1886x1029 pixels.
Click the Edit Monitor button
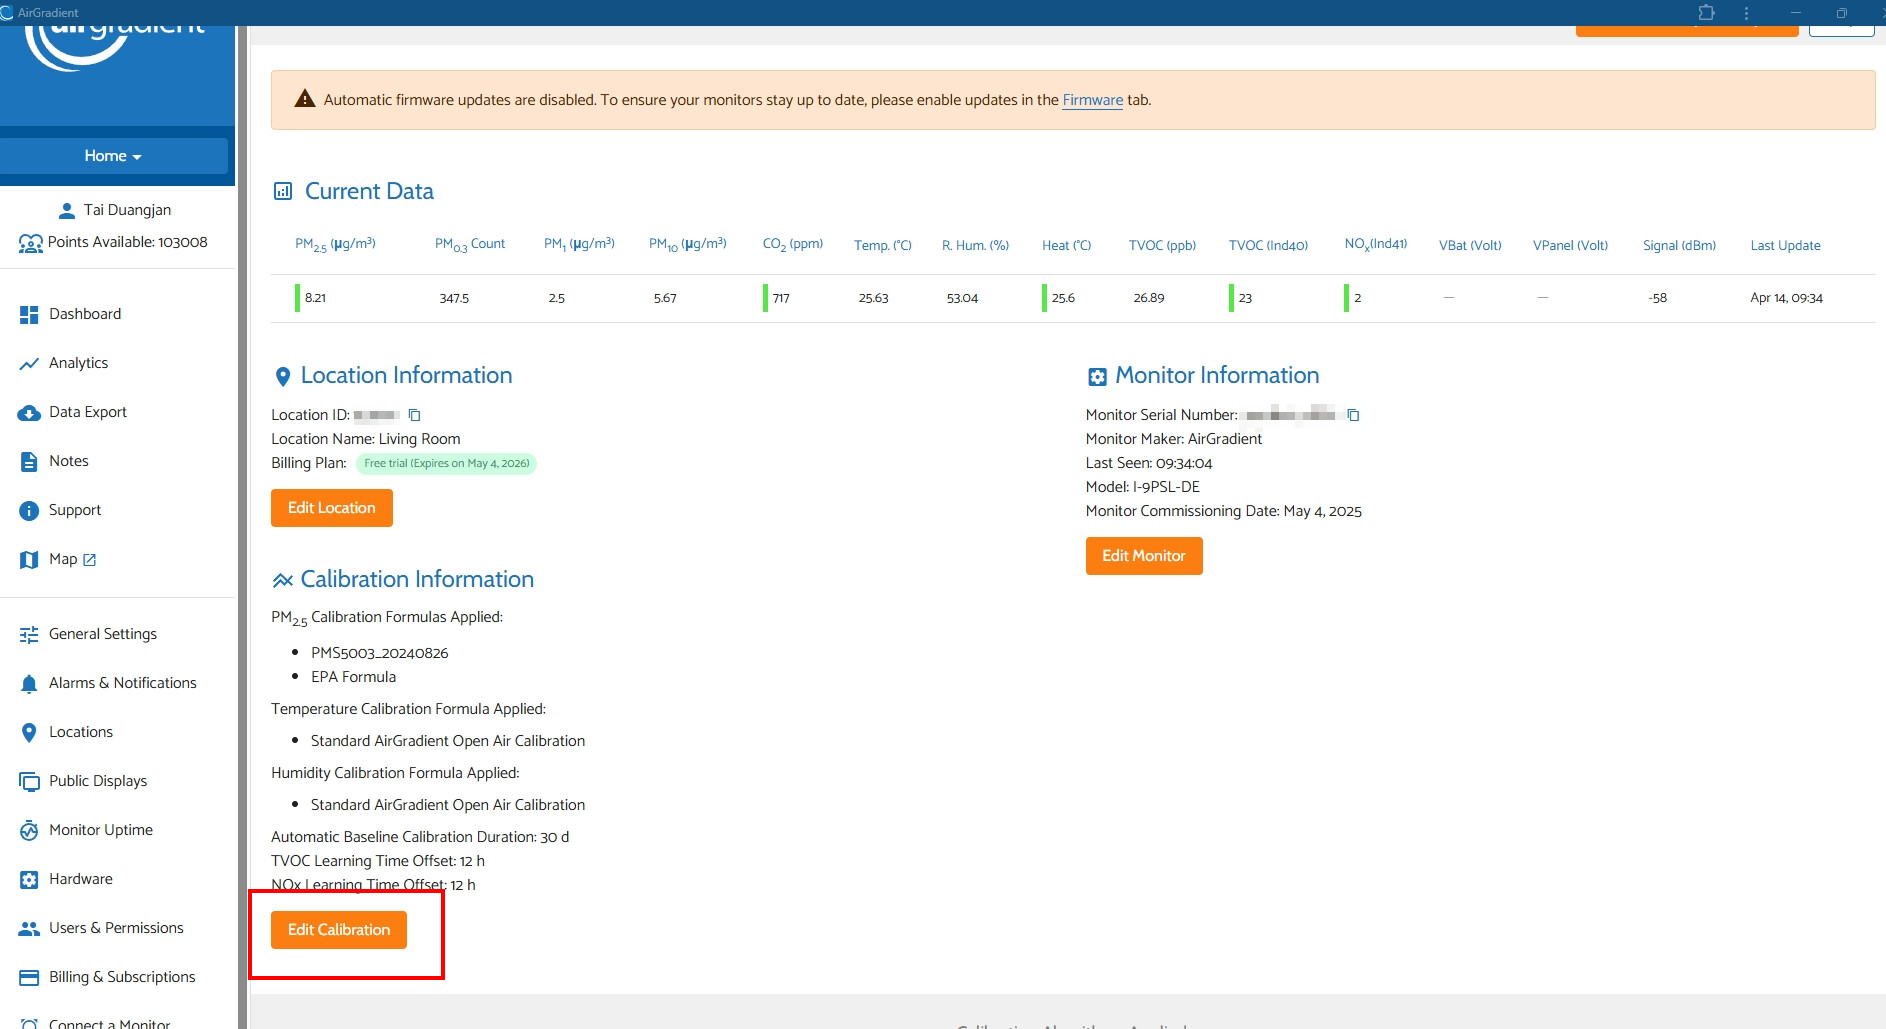pyautogui.click(x=1143, y=556)
